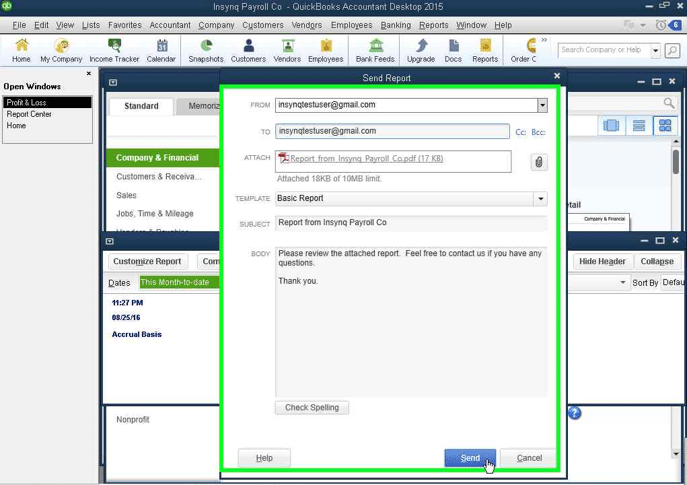The image size is (687, 485).
Task: Open Bank Feeds icon
Action: pyautogui.click(x=375, y=50)
